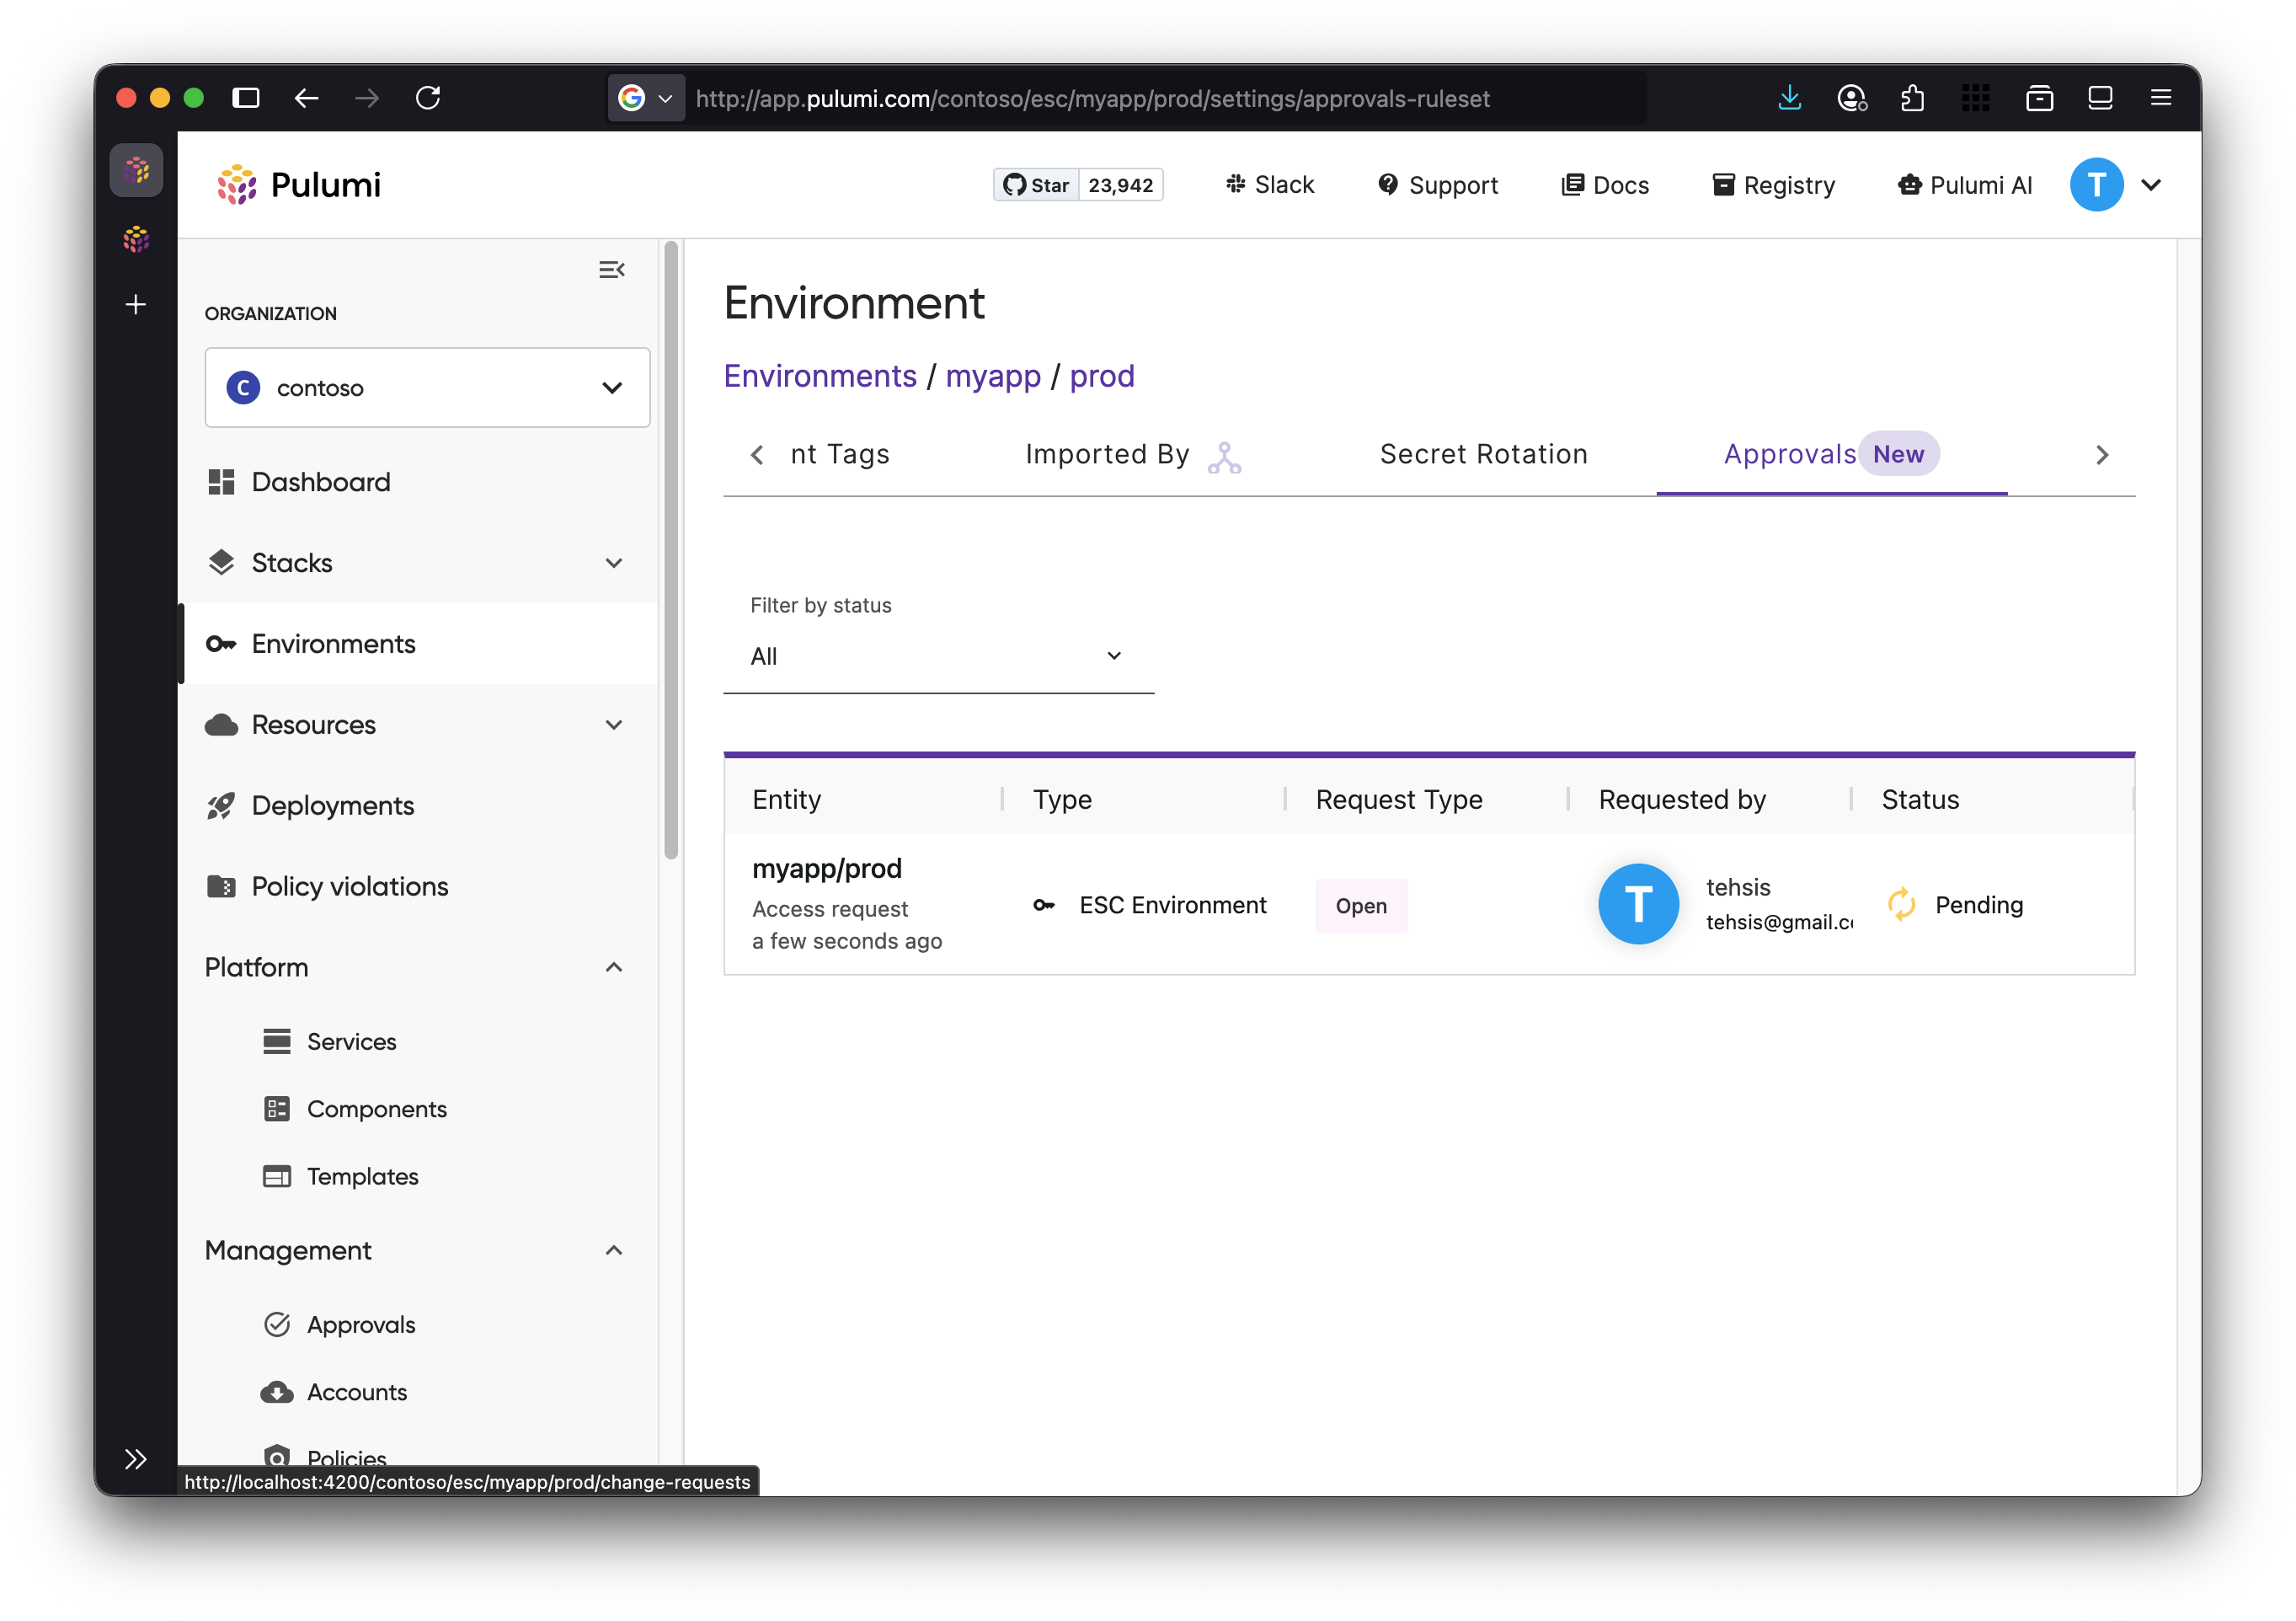Click the browser reload icon
Viewport: 2296px width, 1621px height.
coord(428,97)
